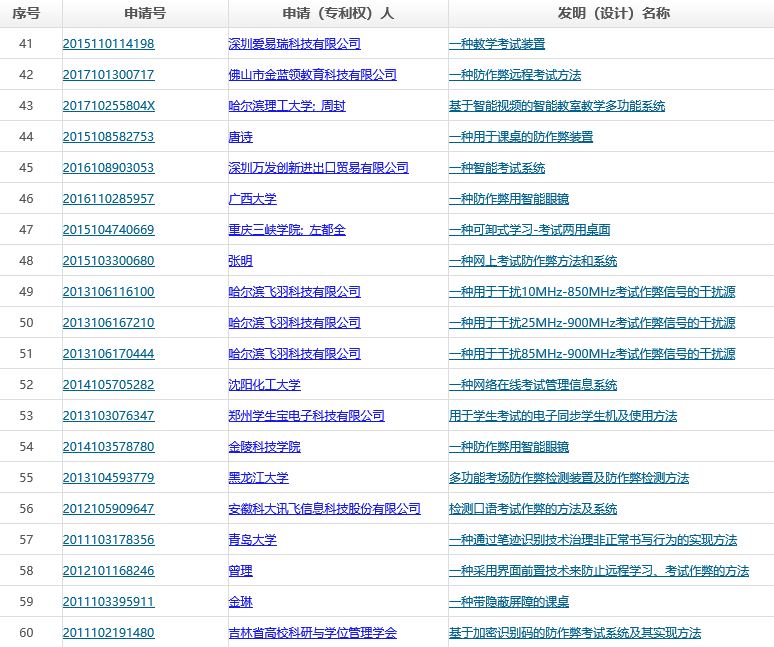Open applicant 金陵科技学院
Viewport: 774px width, 647px height.
pos(265,447)
